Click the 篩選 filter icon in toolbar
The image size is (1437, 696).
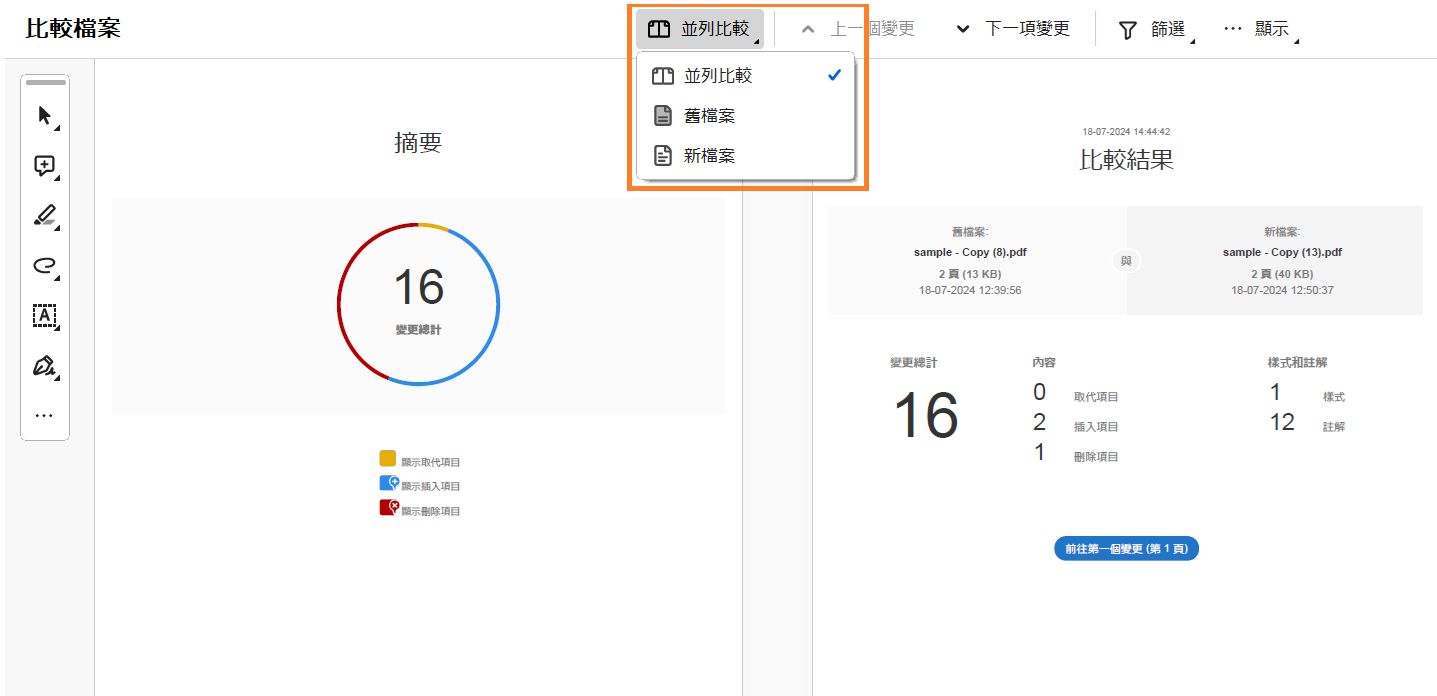(x=1128, y=28)
